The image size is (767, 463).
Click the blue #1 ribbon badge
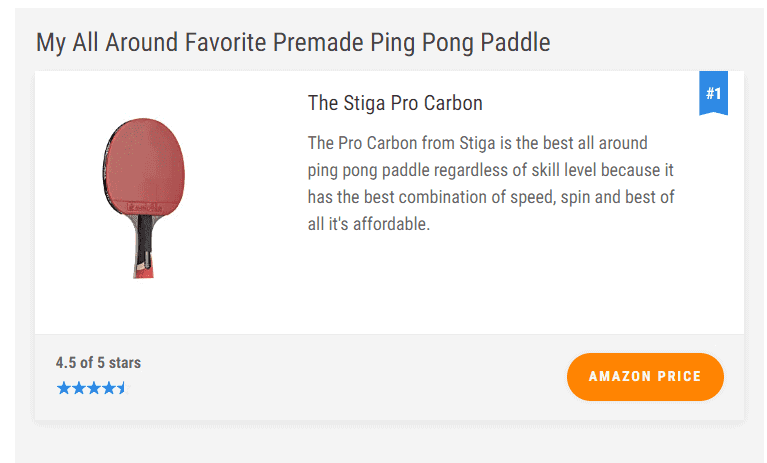click(x=713, y=93)
